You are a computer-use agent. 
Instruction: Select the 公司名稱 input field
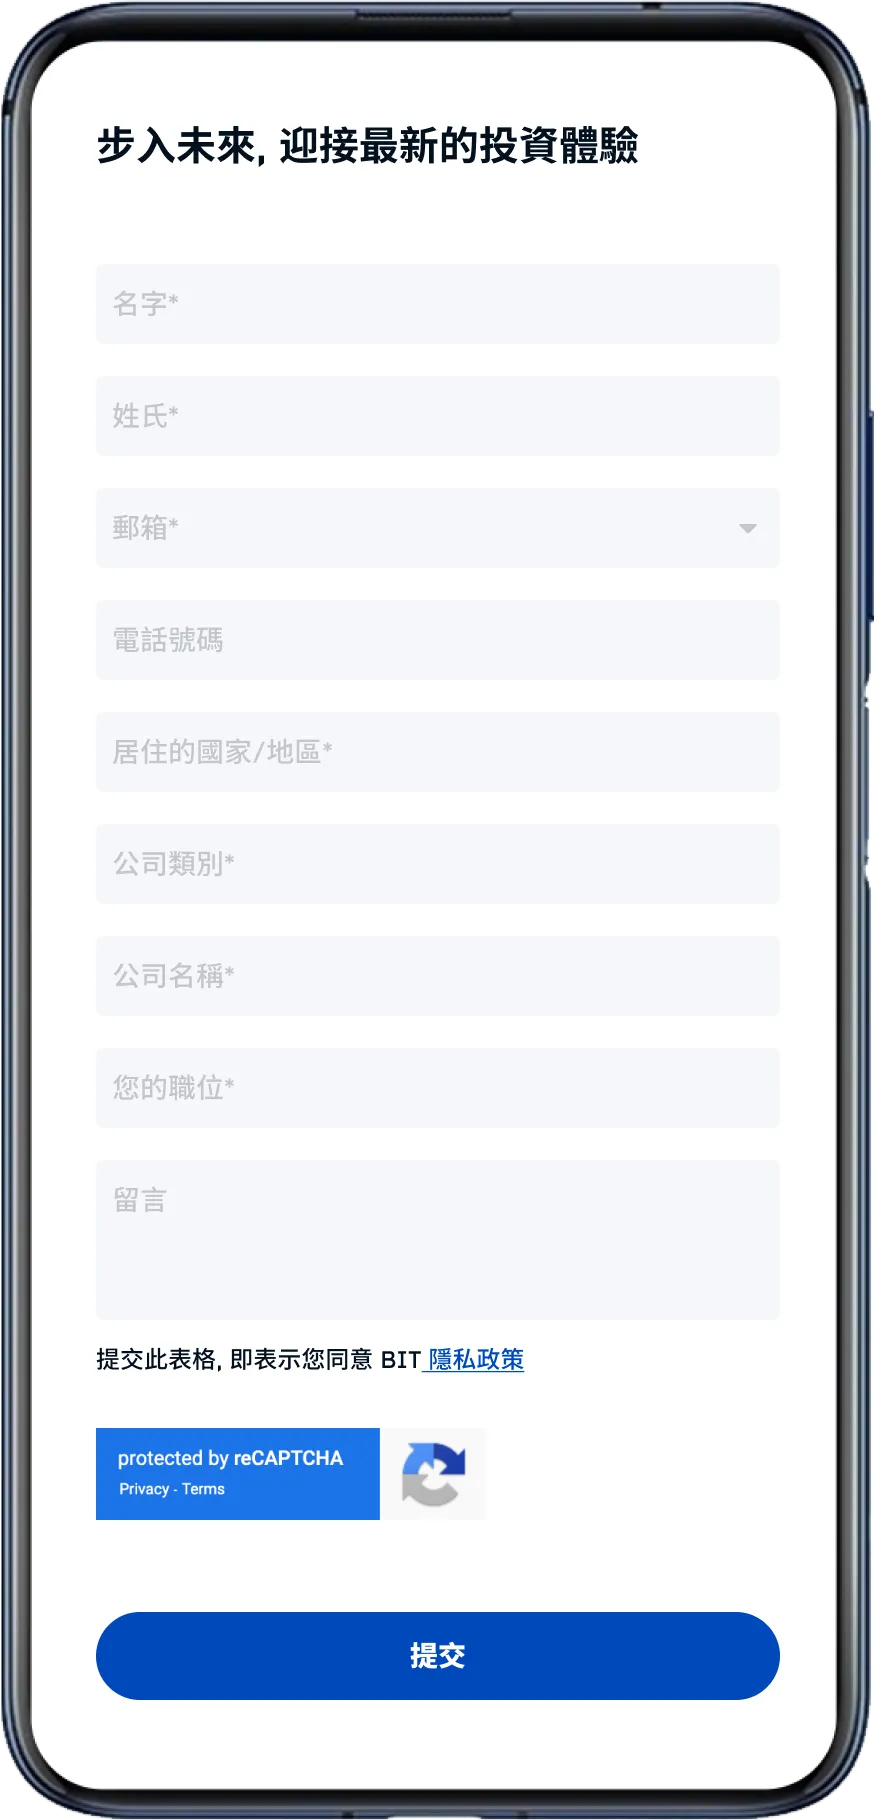[x=438, y=976]
